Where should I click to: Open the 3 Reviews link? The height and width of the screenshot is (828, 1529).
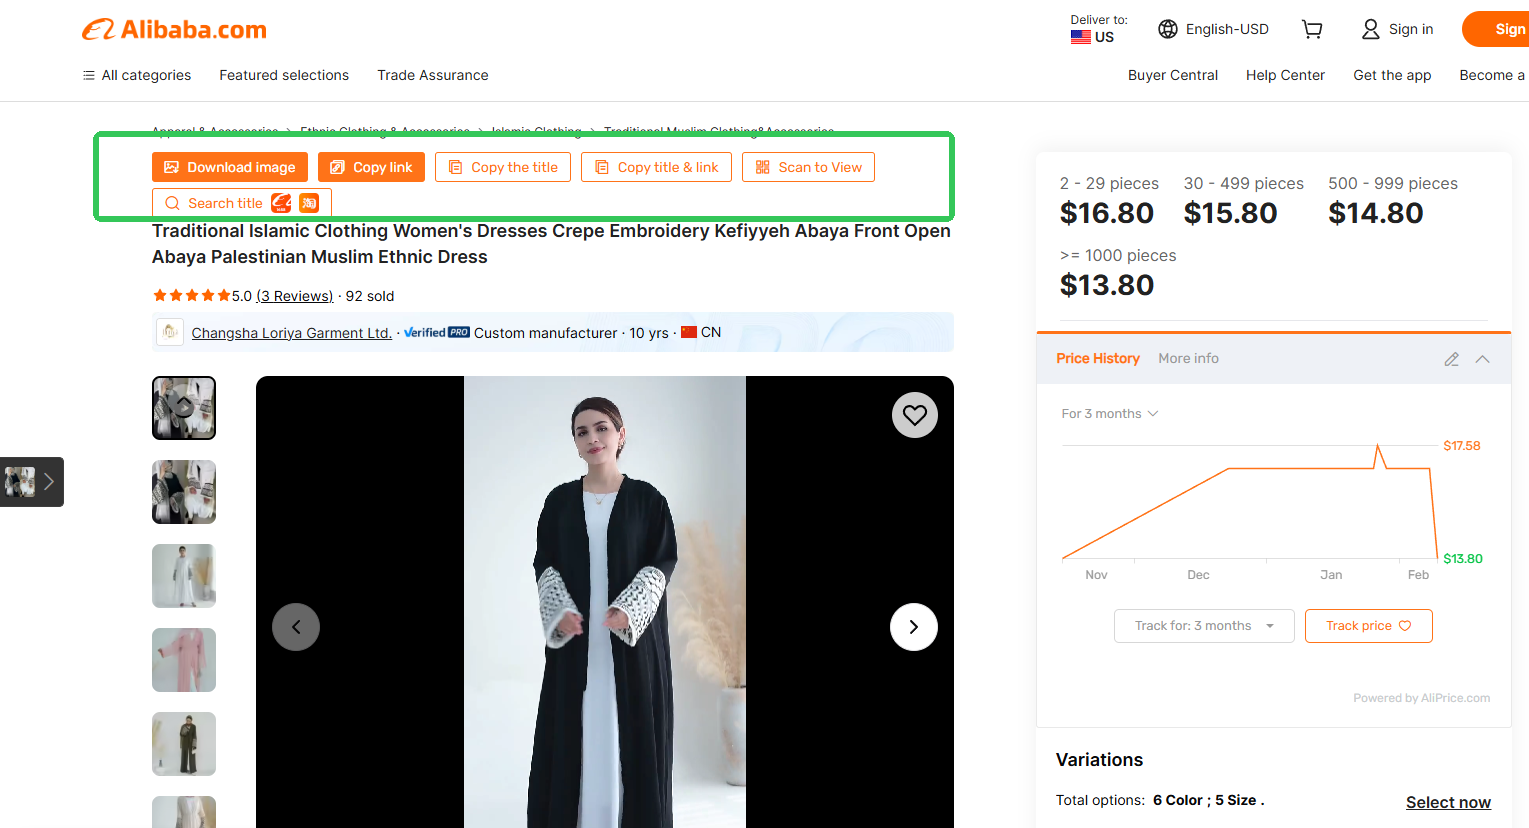coord(295,296)
